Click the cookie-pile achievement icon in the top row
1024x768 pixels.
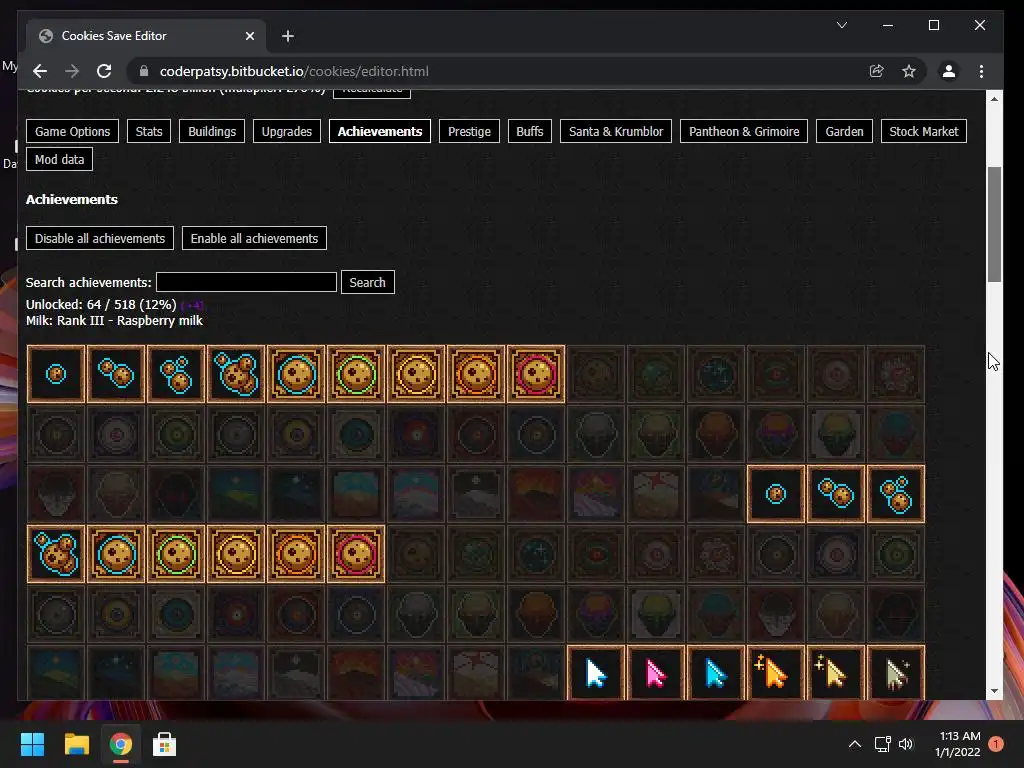(236, 374)
